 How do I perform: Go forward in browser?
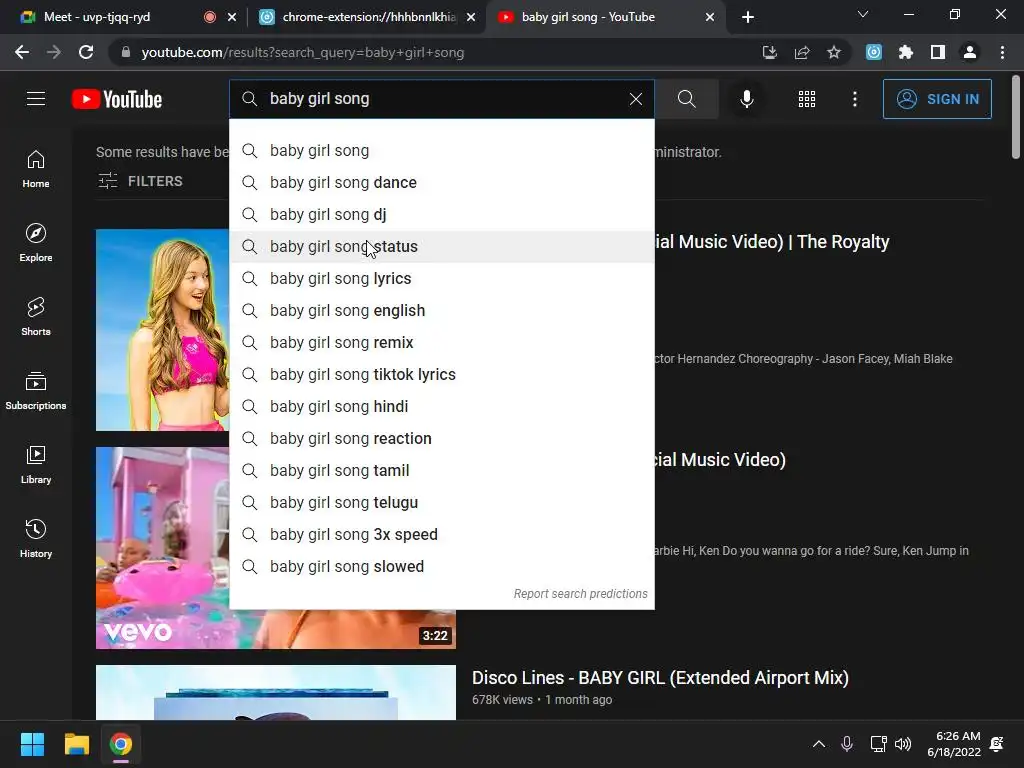[54, 52]
